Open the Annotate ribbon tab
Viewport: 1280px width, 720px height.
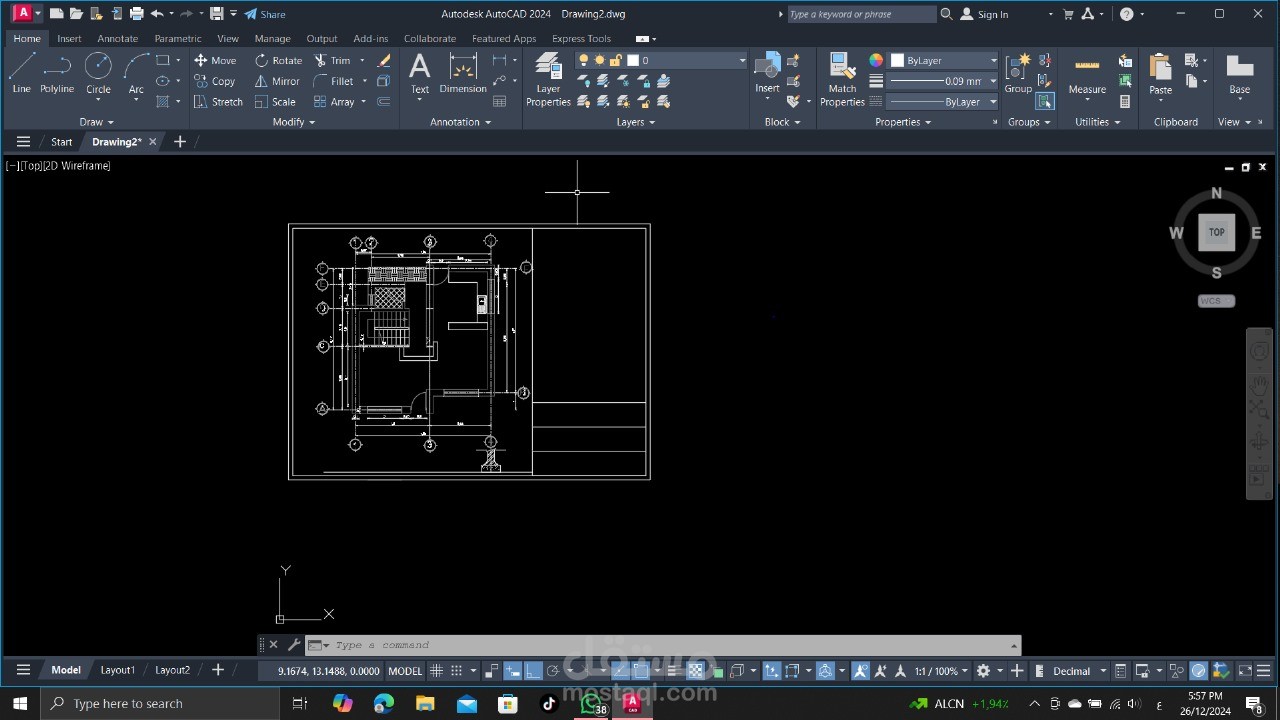118,39
